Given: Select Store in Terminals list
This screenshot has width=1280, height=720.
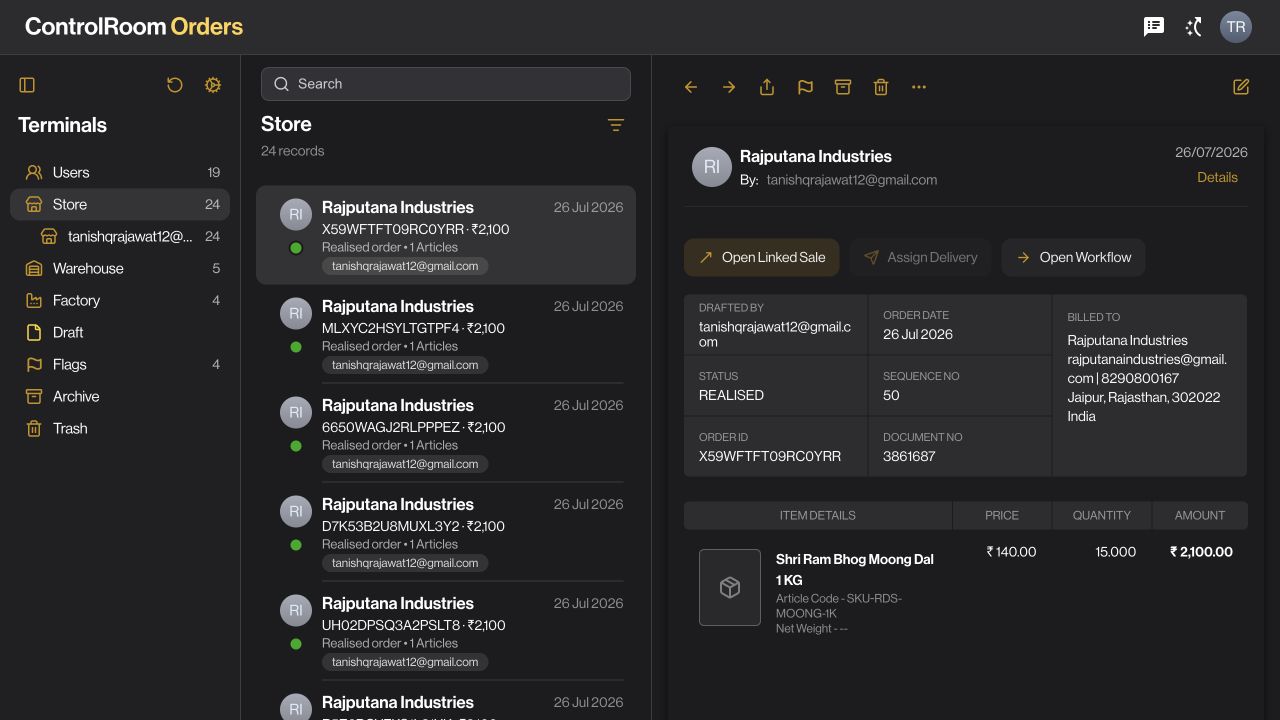Looking at the screenshot, I should tap(120, 204).
